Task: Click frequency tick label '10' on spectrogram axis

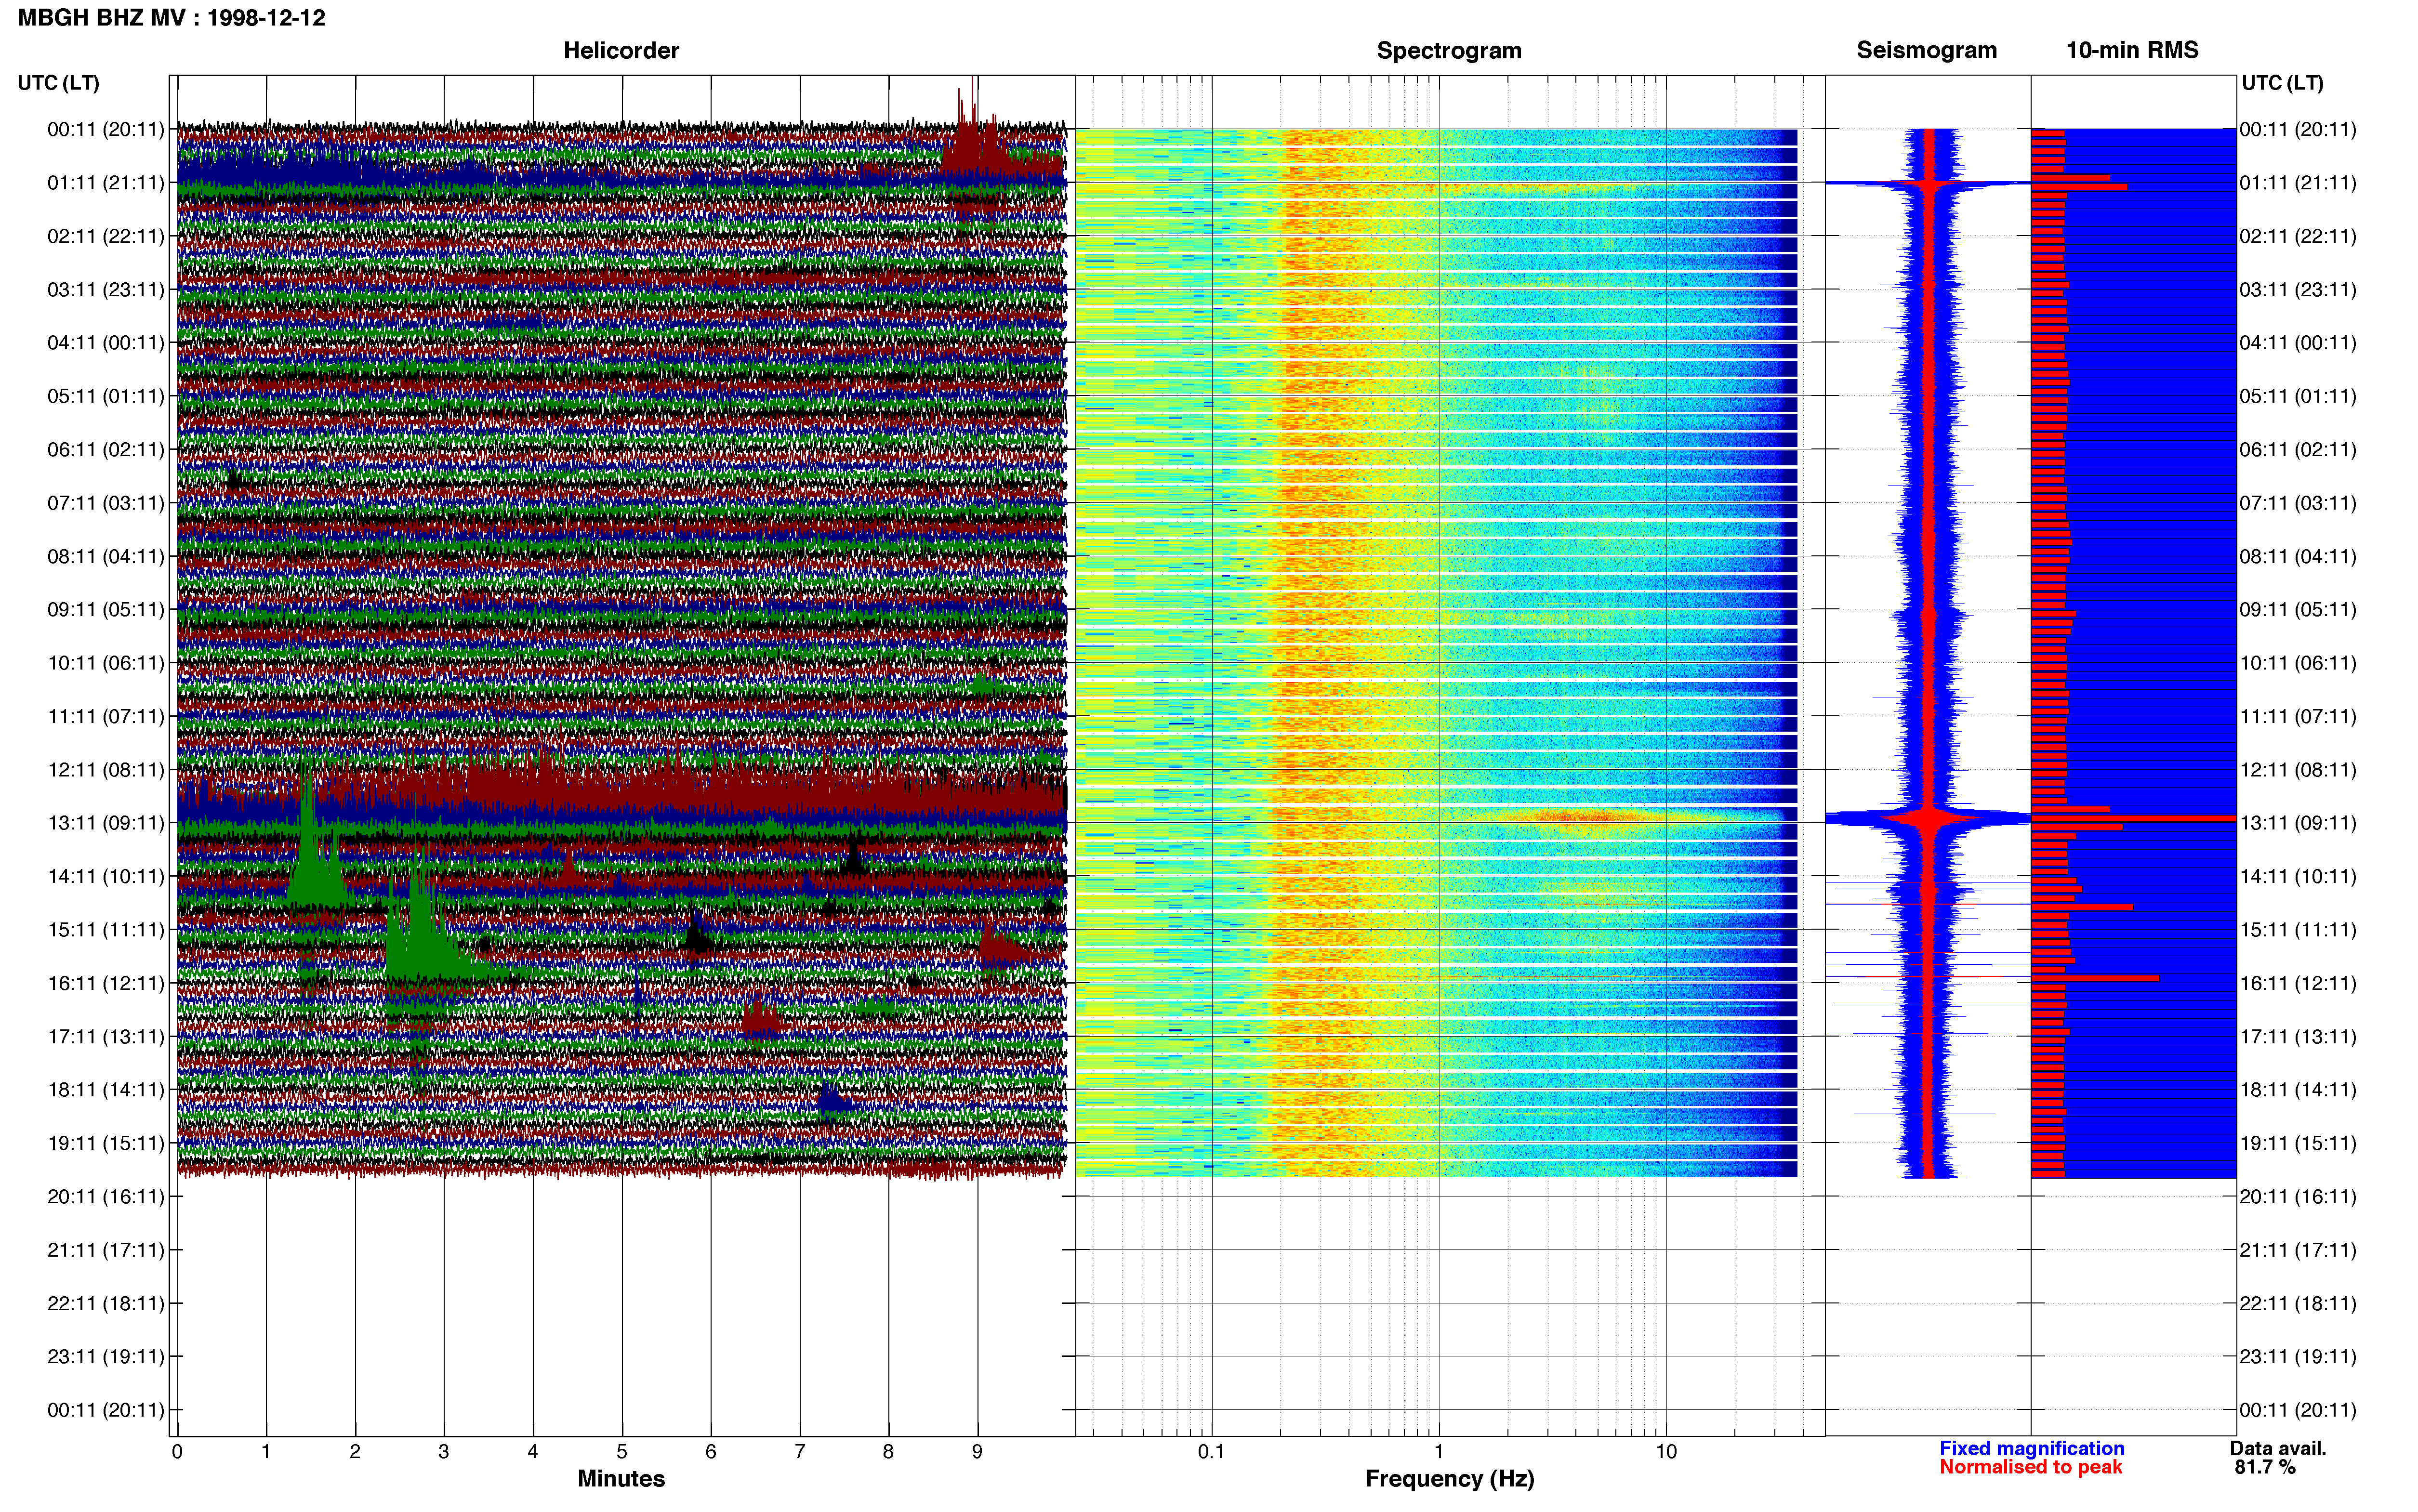Action: pyautogui.click(x=1666, y=1452)
